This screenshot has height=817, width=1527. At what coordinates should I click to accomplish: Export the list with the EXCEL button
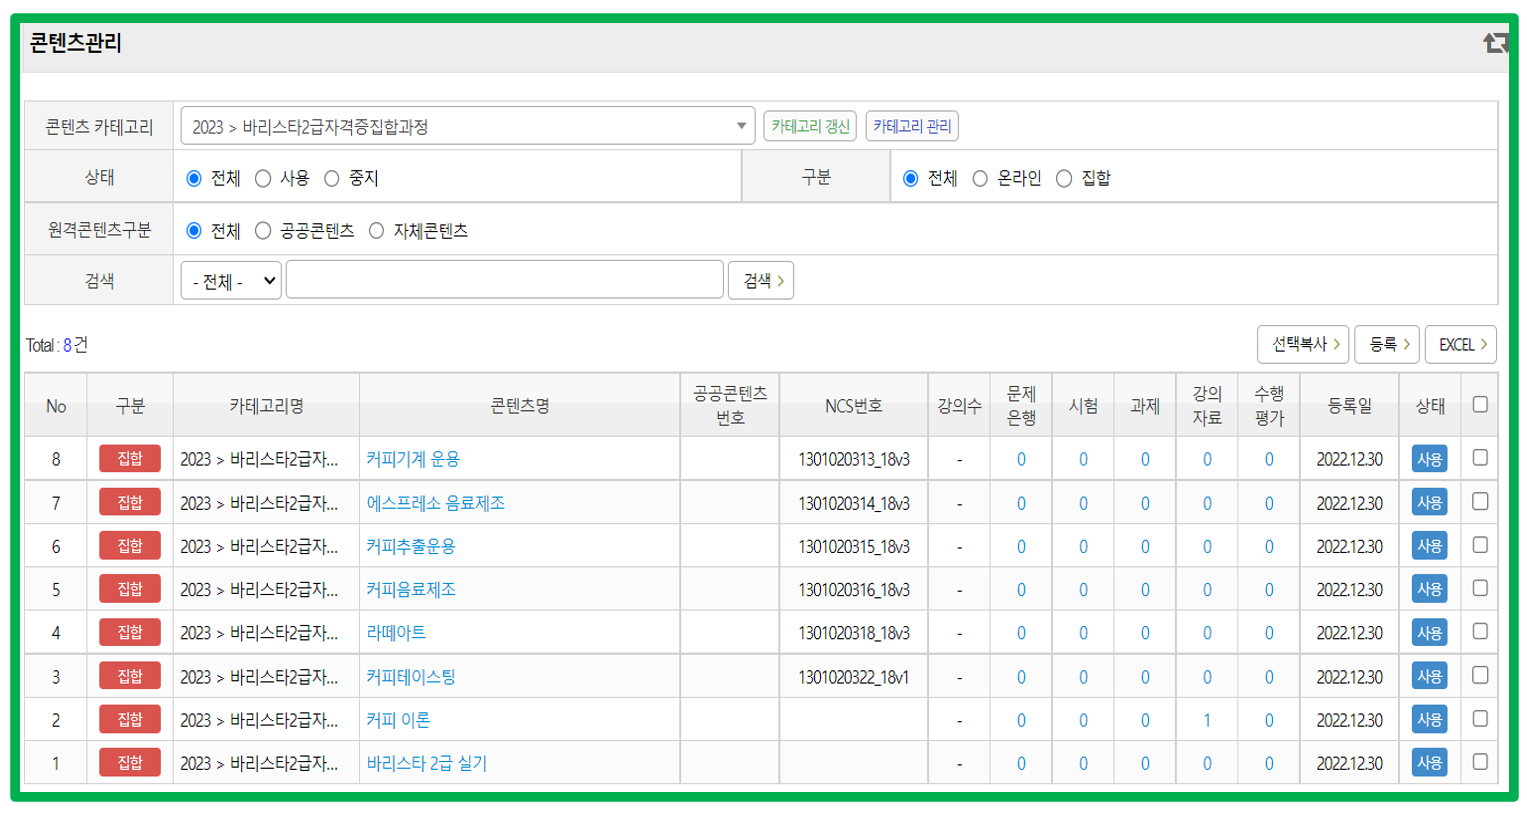pos(1460,345)
